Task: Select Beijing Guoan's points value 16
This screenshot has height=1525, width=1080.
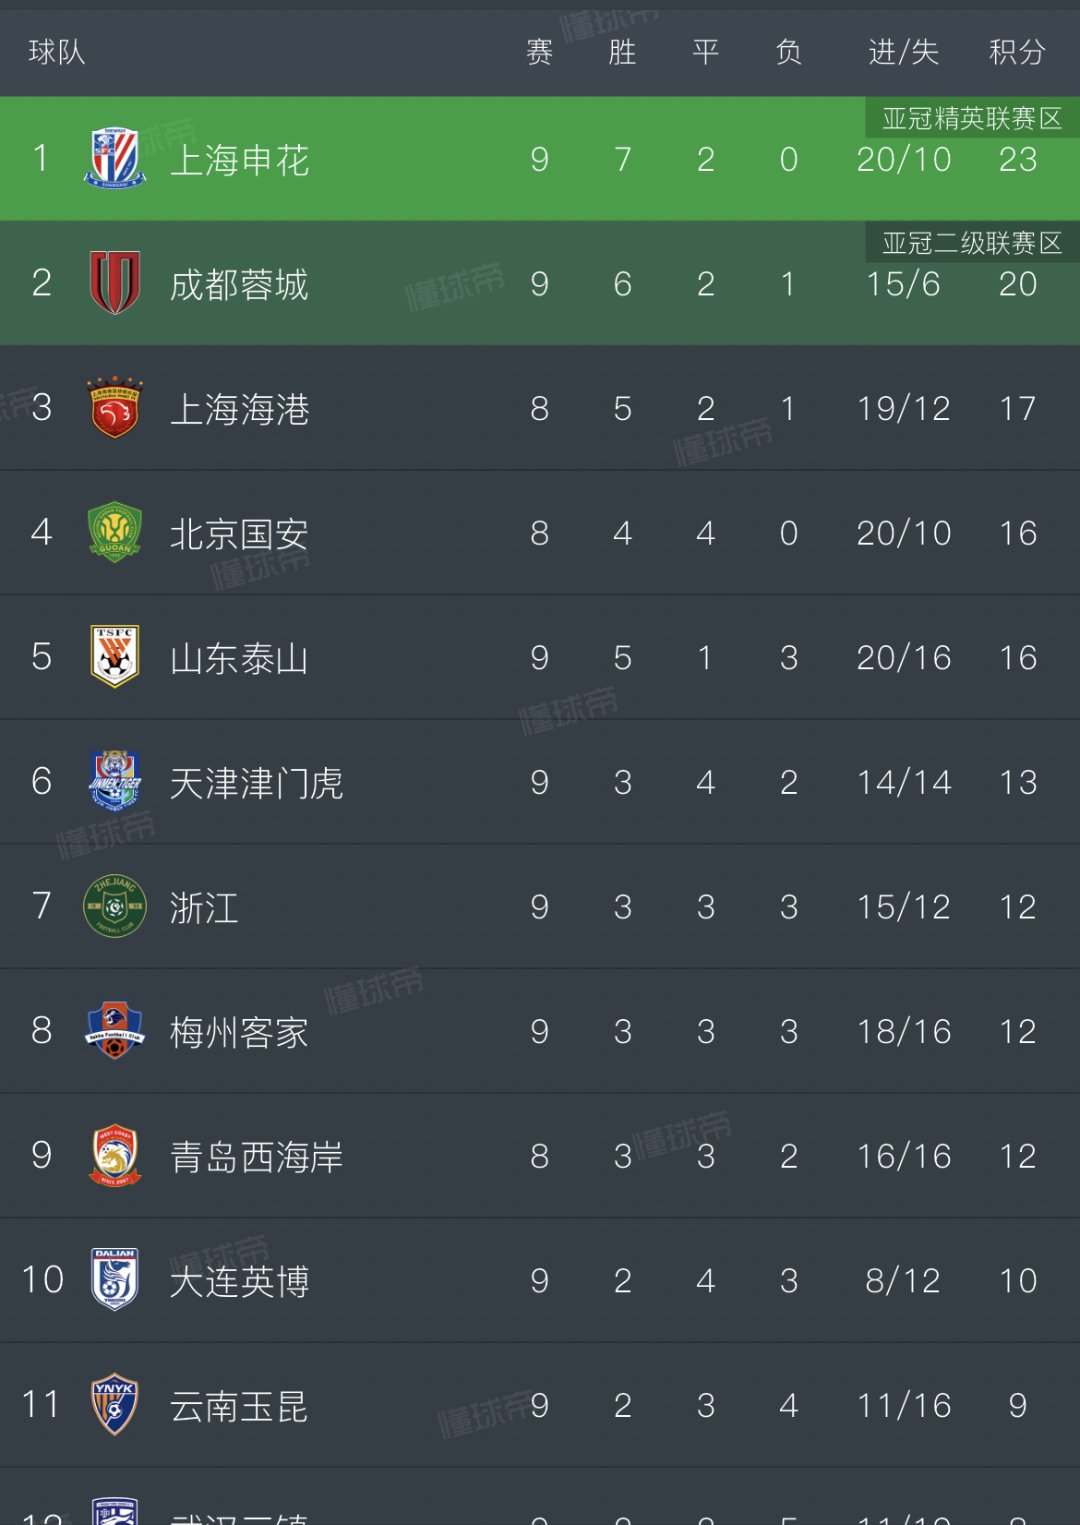Action: point(1018,534)
